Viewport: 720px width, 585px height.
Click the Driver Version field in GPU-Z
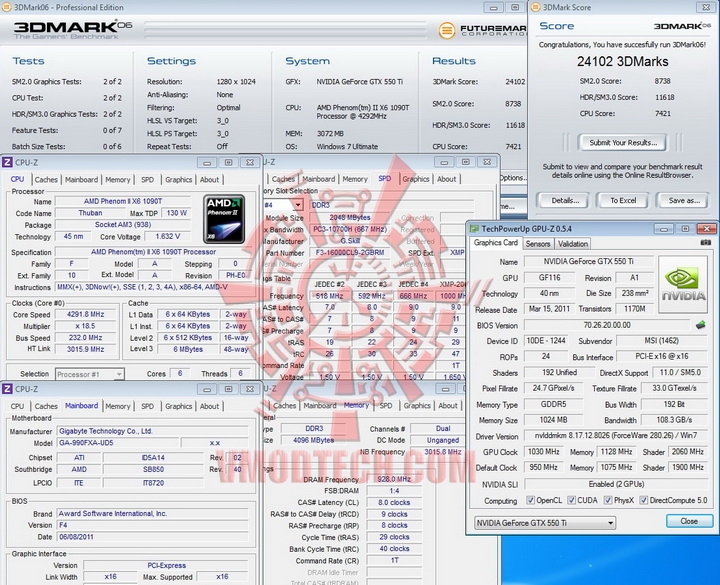click(616, 435)
